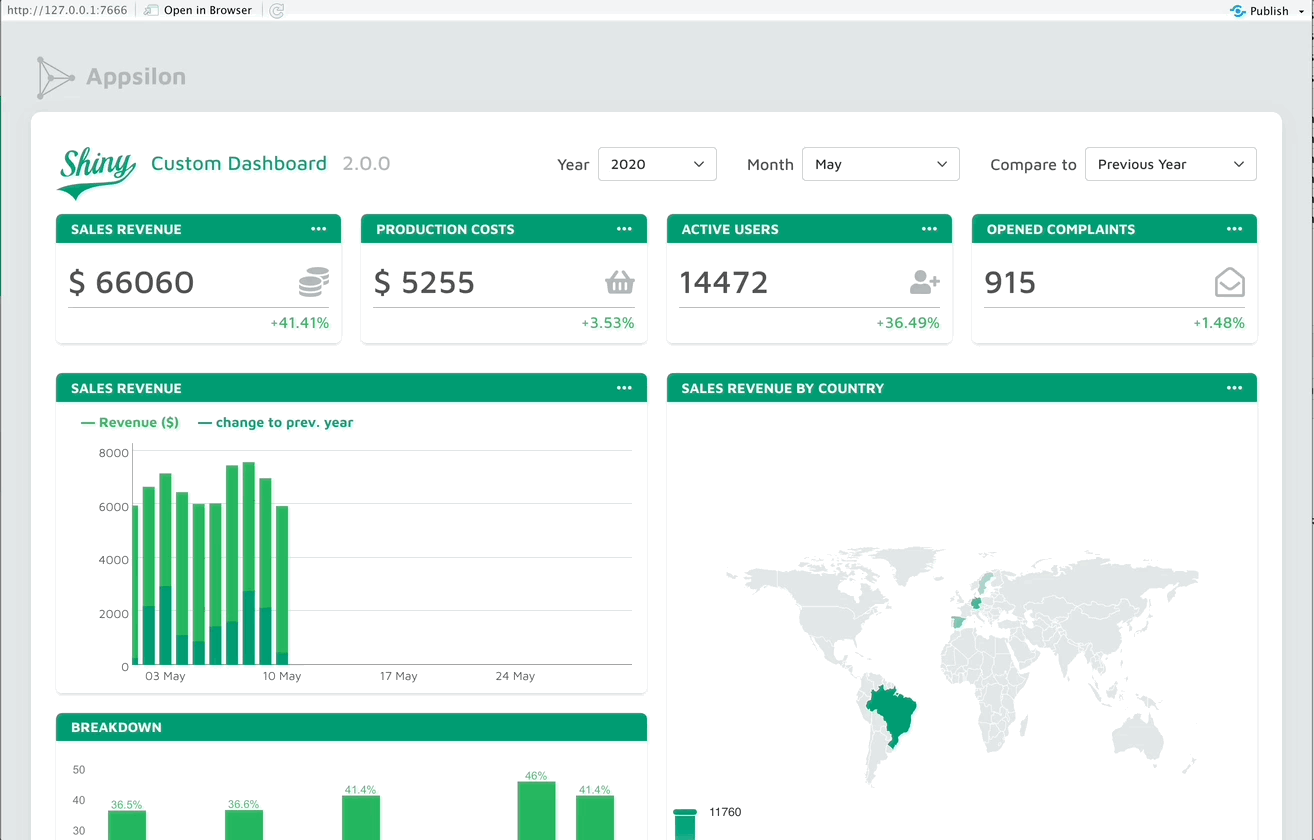Open the Active Users card options menu
Viewport: 1314px width, 840px height.
point(929,229)
